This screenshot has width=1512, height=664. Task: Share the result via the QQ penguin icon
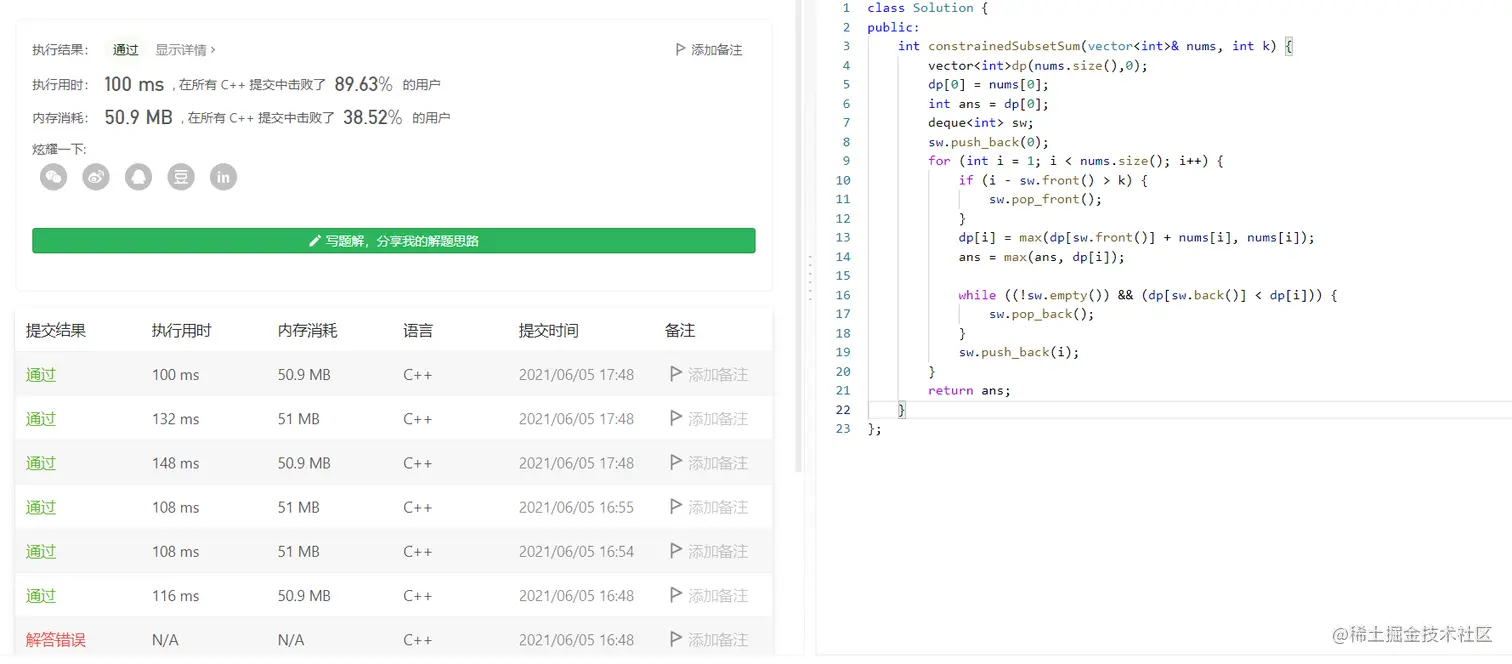[x=138, y=177]
